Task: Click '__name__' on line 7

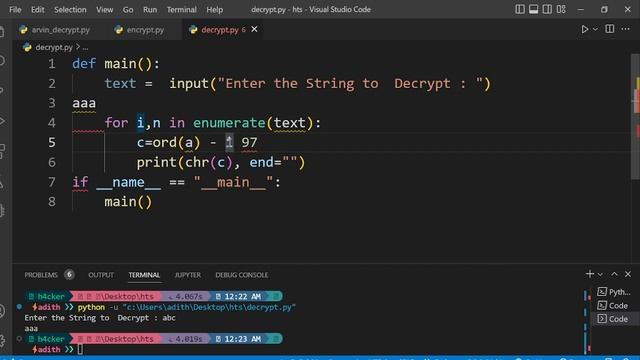Action: tap(128, 182)
